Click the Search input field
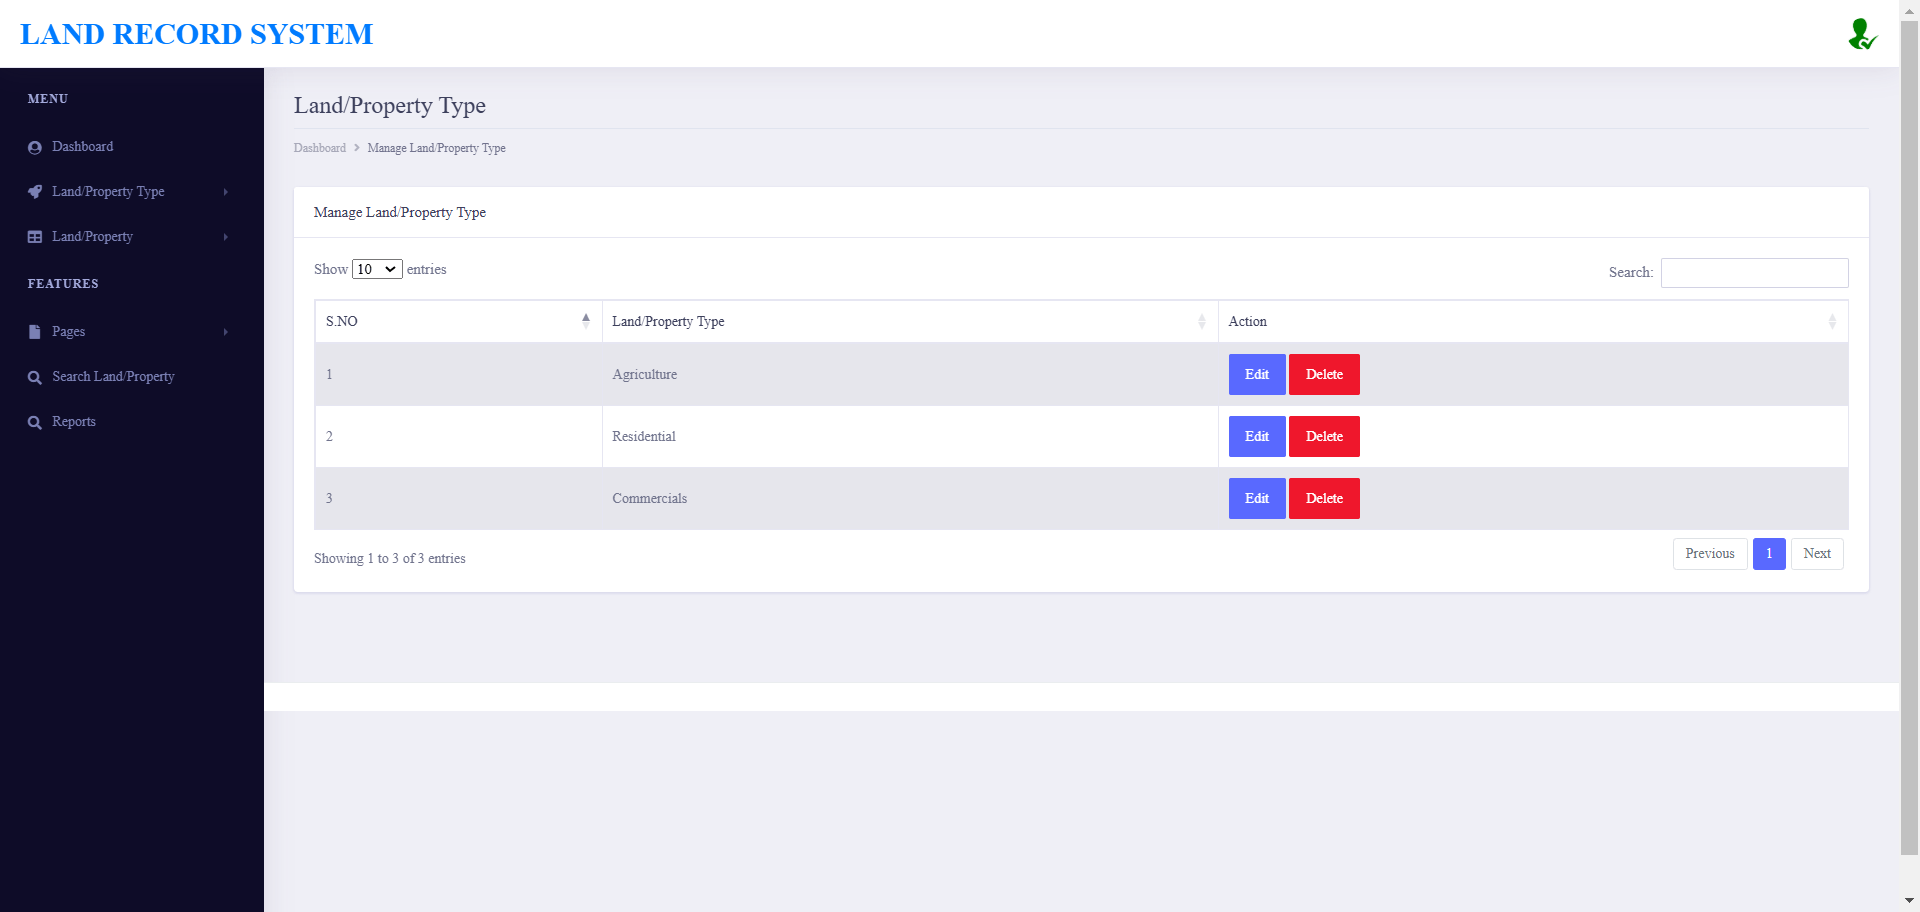The image size is (1920, 912). tap(1754, 272)
